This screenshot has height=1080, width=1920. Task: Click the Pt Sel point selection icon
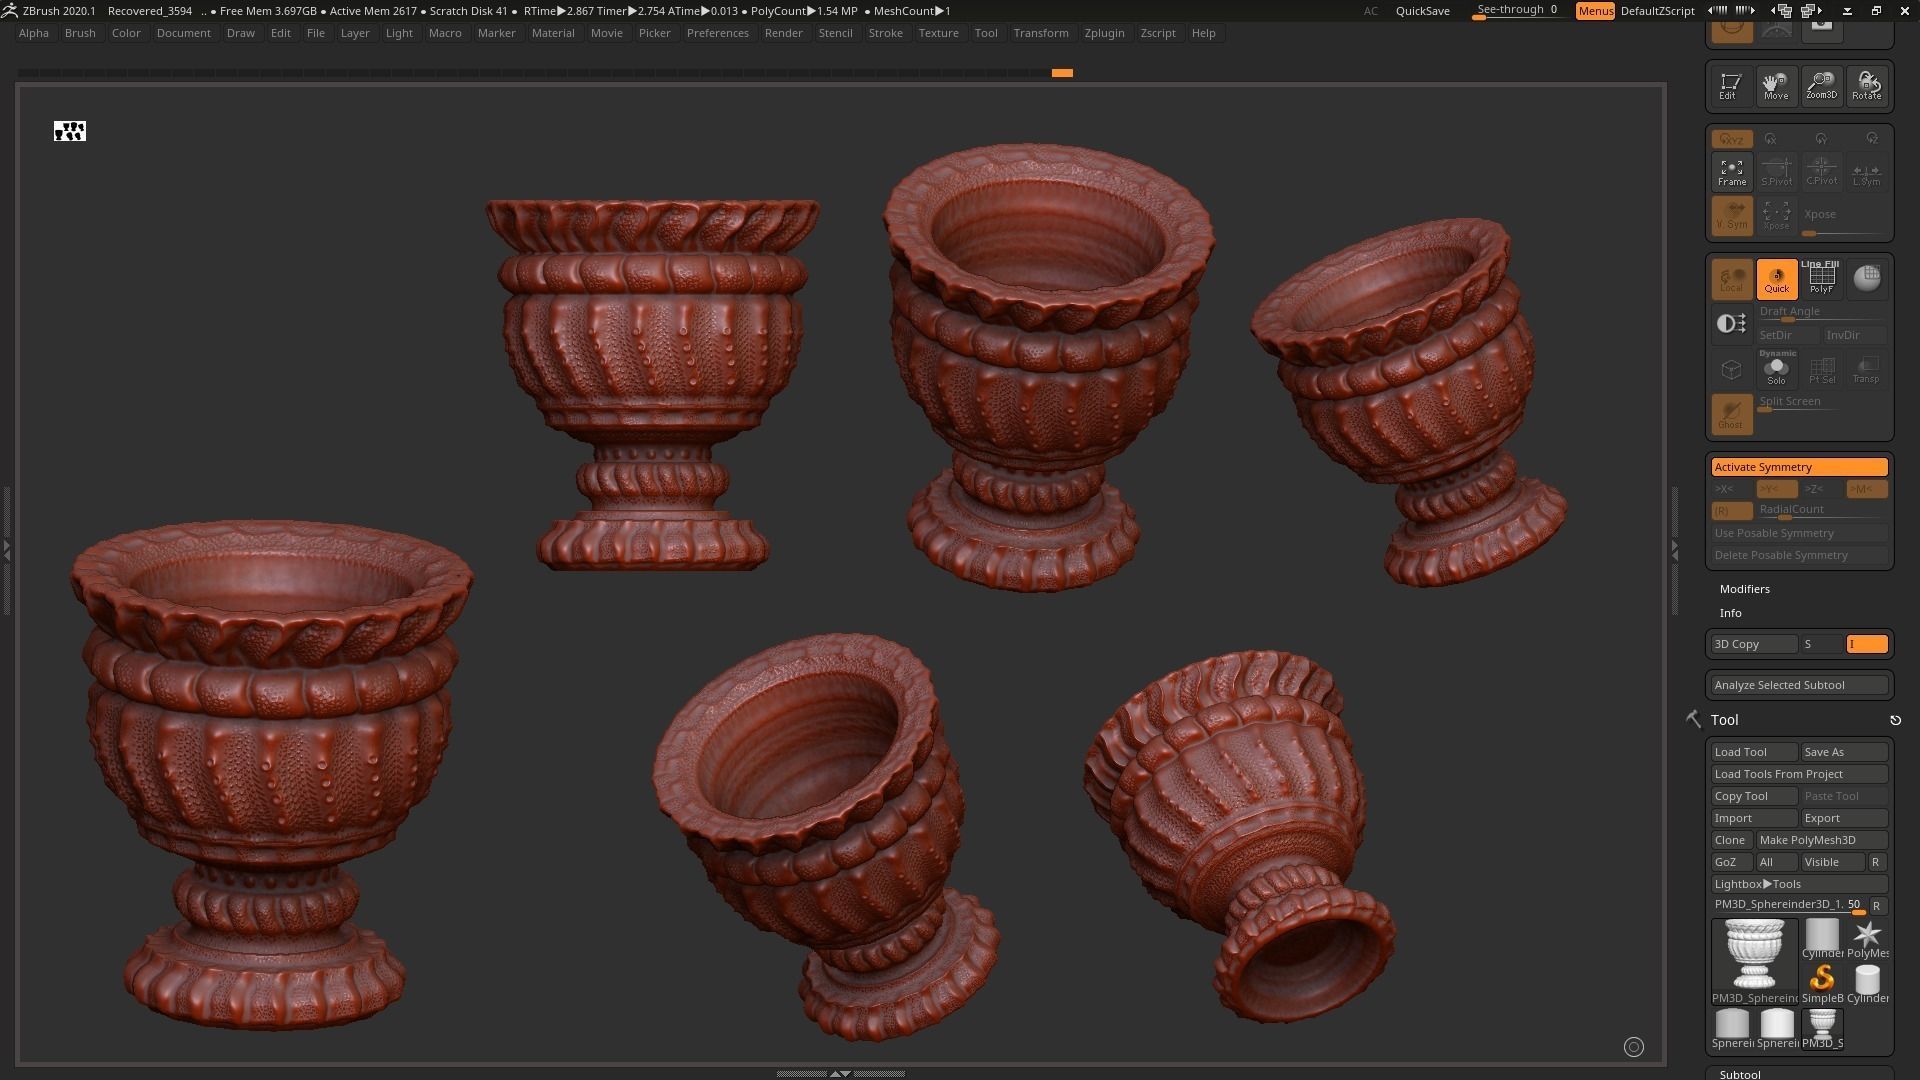(x=1821, y=369)
